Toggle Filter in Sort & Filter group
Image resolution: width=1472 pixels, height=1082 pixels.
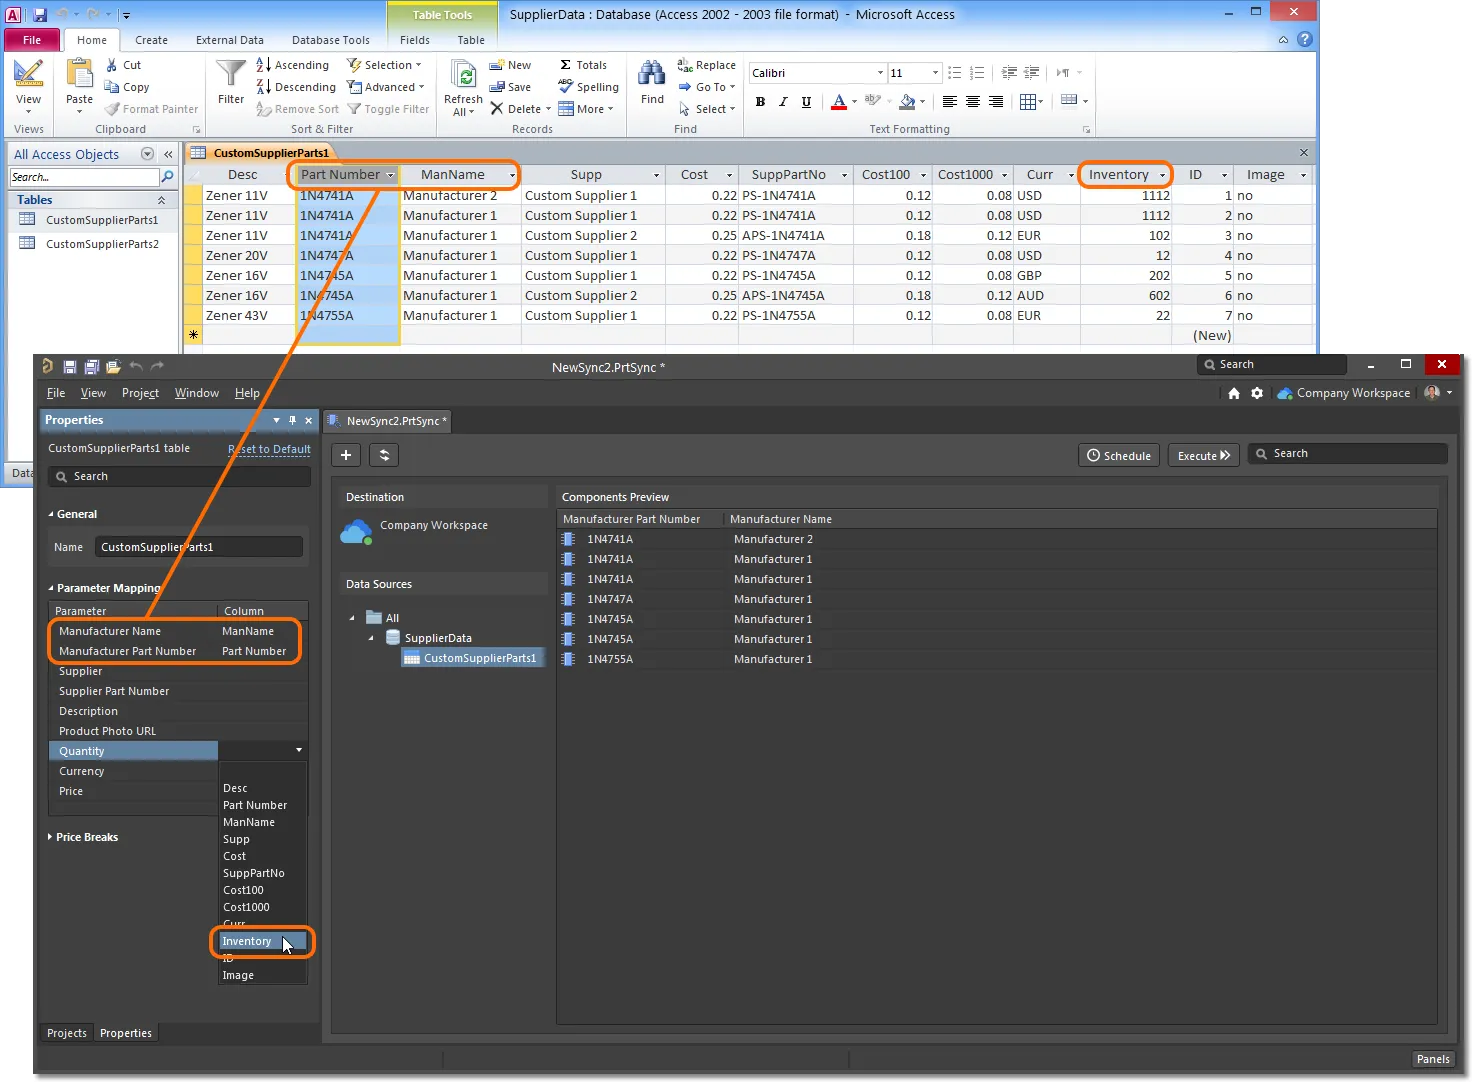(x=388, y=109)
